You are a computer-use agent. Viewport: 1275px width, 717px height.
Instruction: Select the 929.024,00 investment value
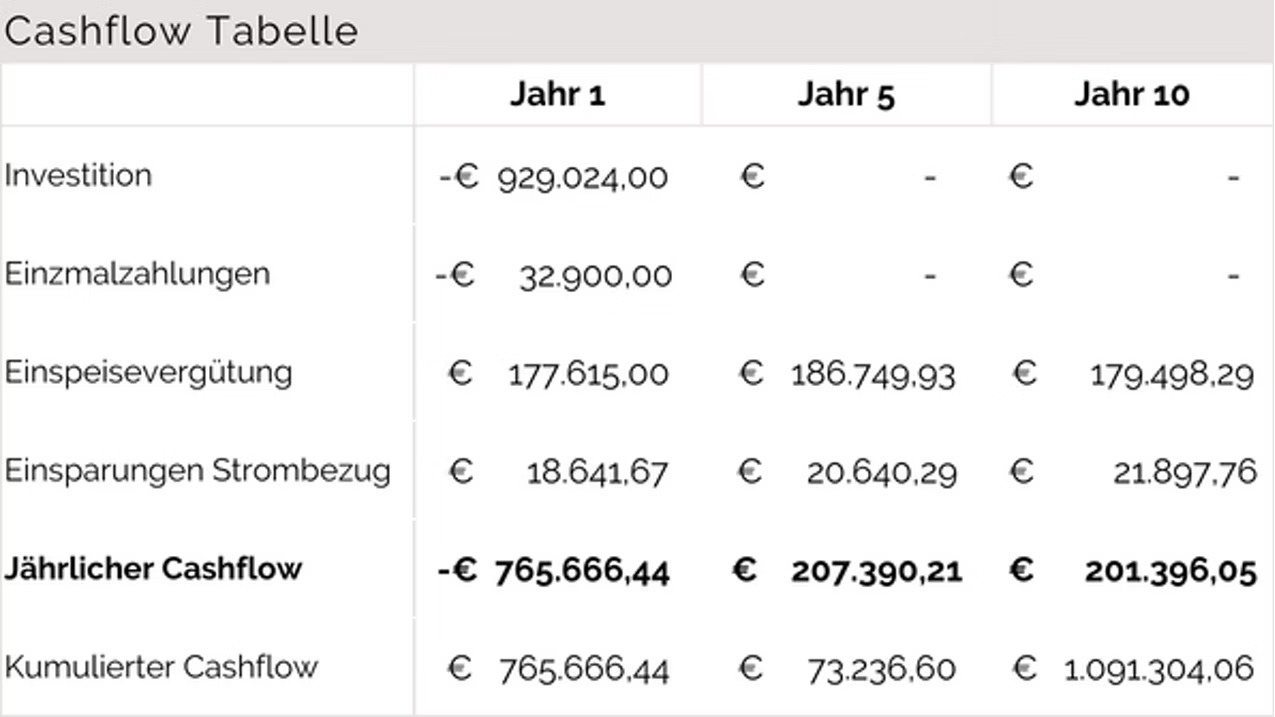[x=583, y=178]
